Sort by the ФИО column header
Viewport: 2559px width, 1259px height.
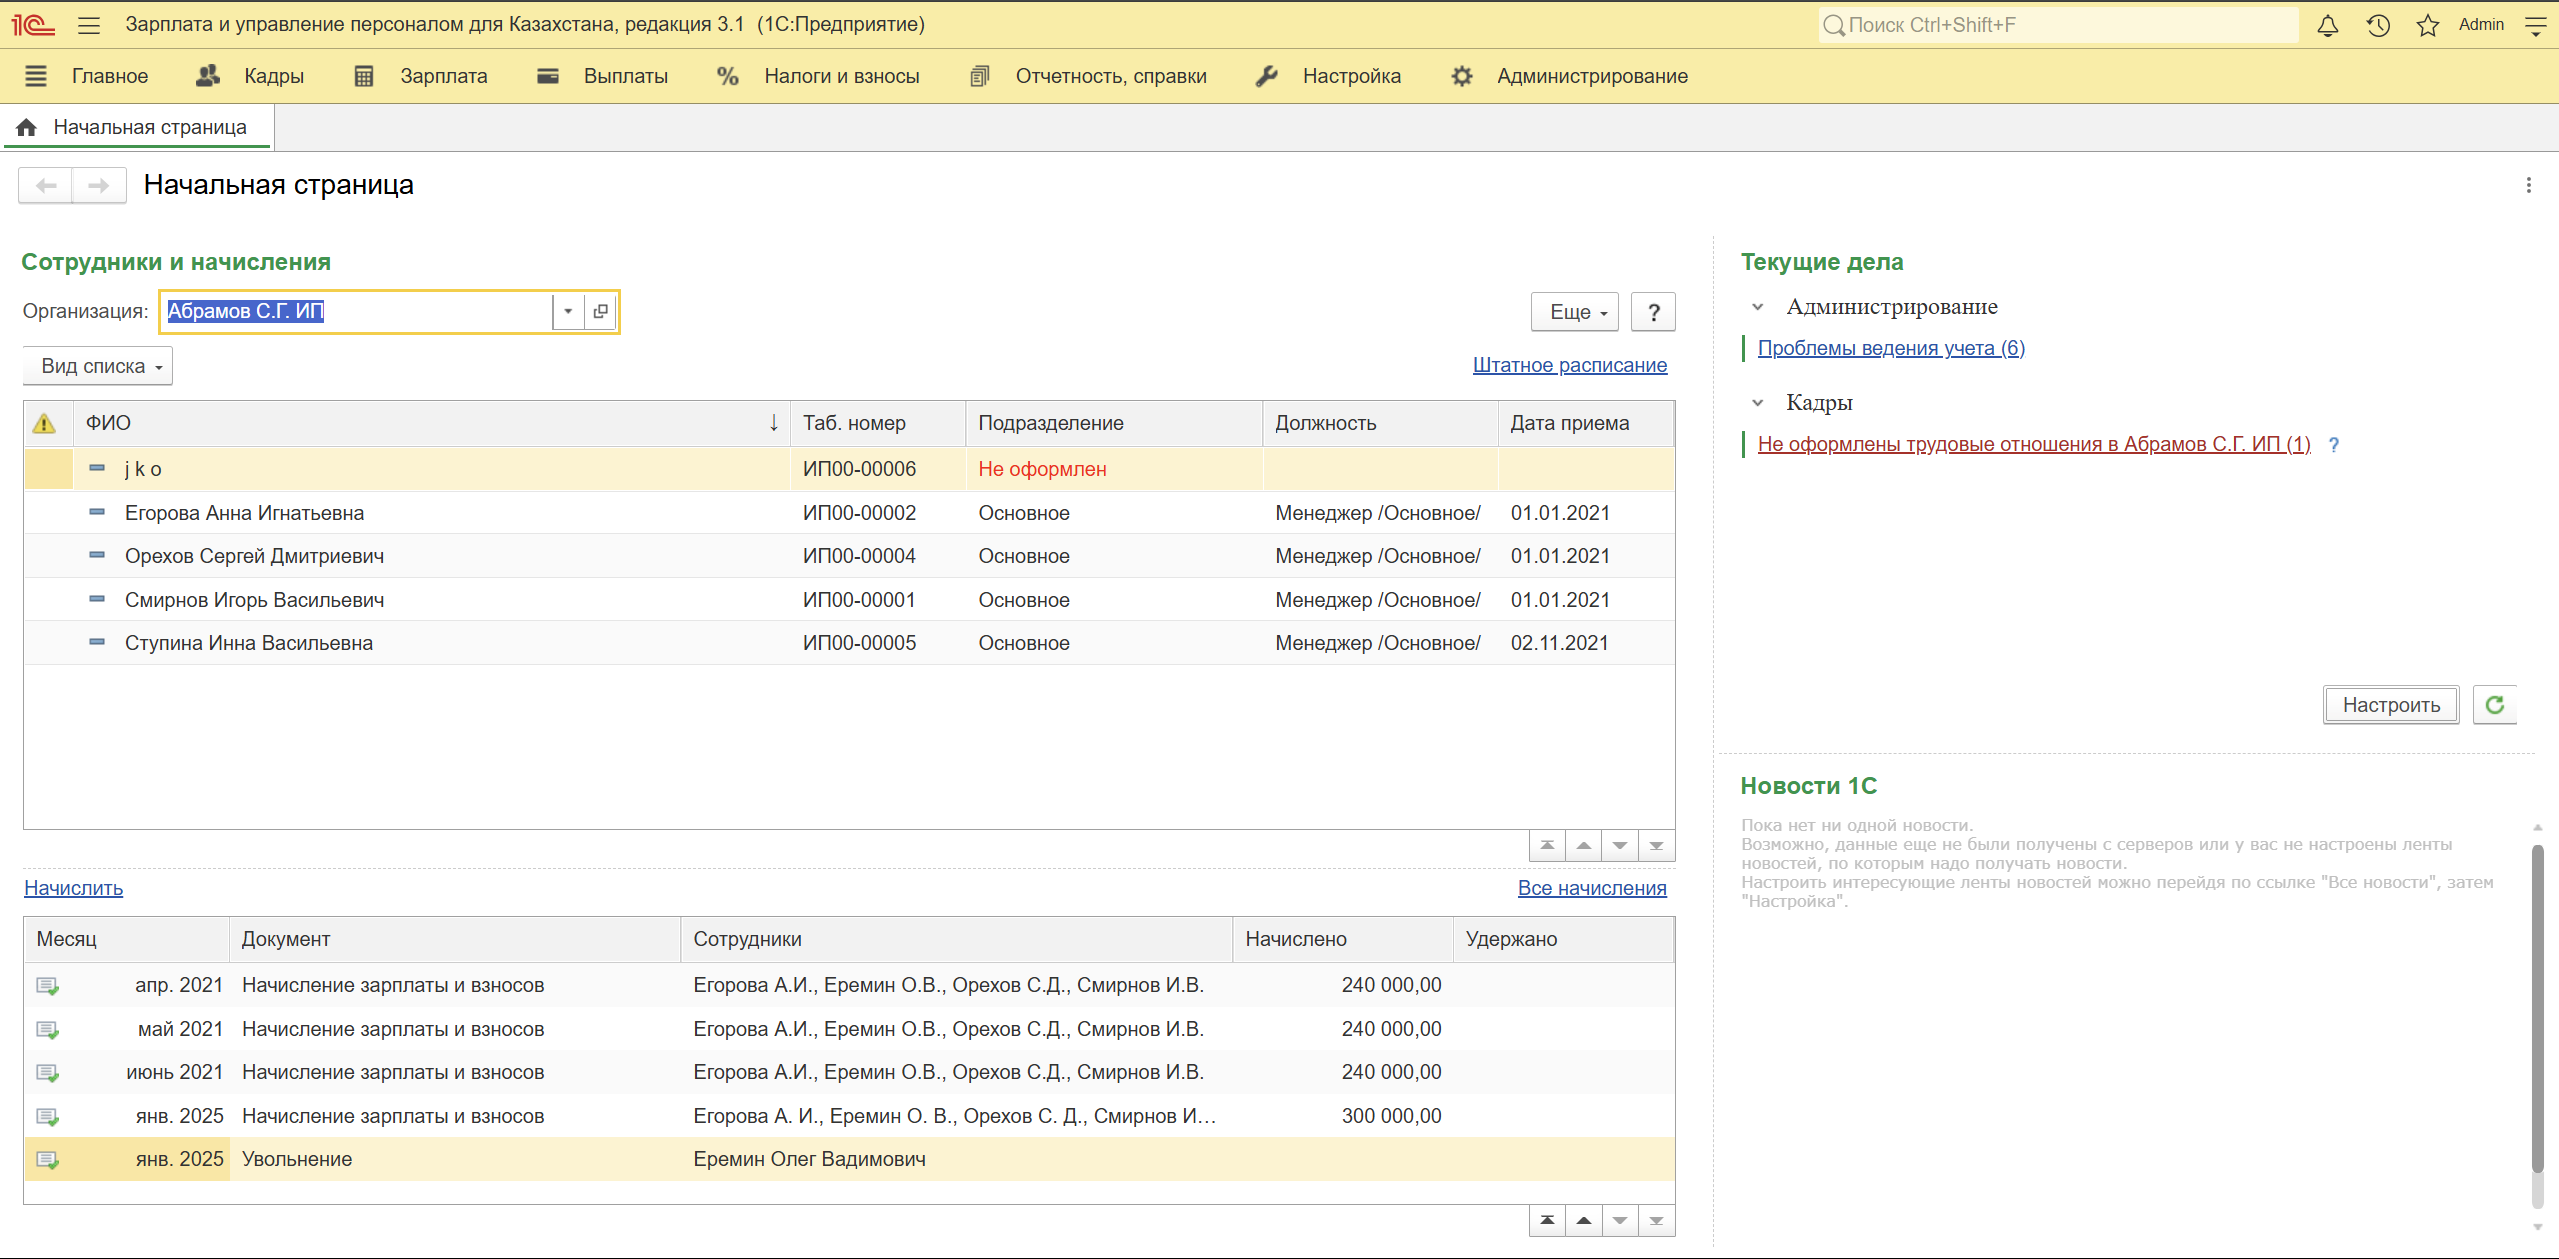pos(432,423)
